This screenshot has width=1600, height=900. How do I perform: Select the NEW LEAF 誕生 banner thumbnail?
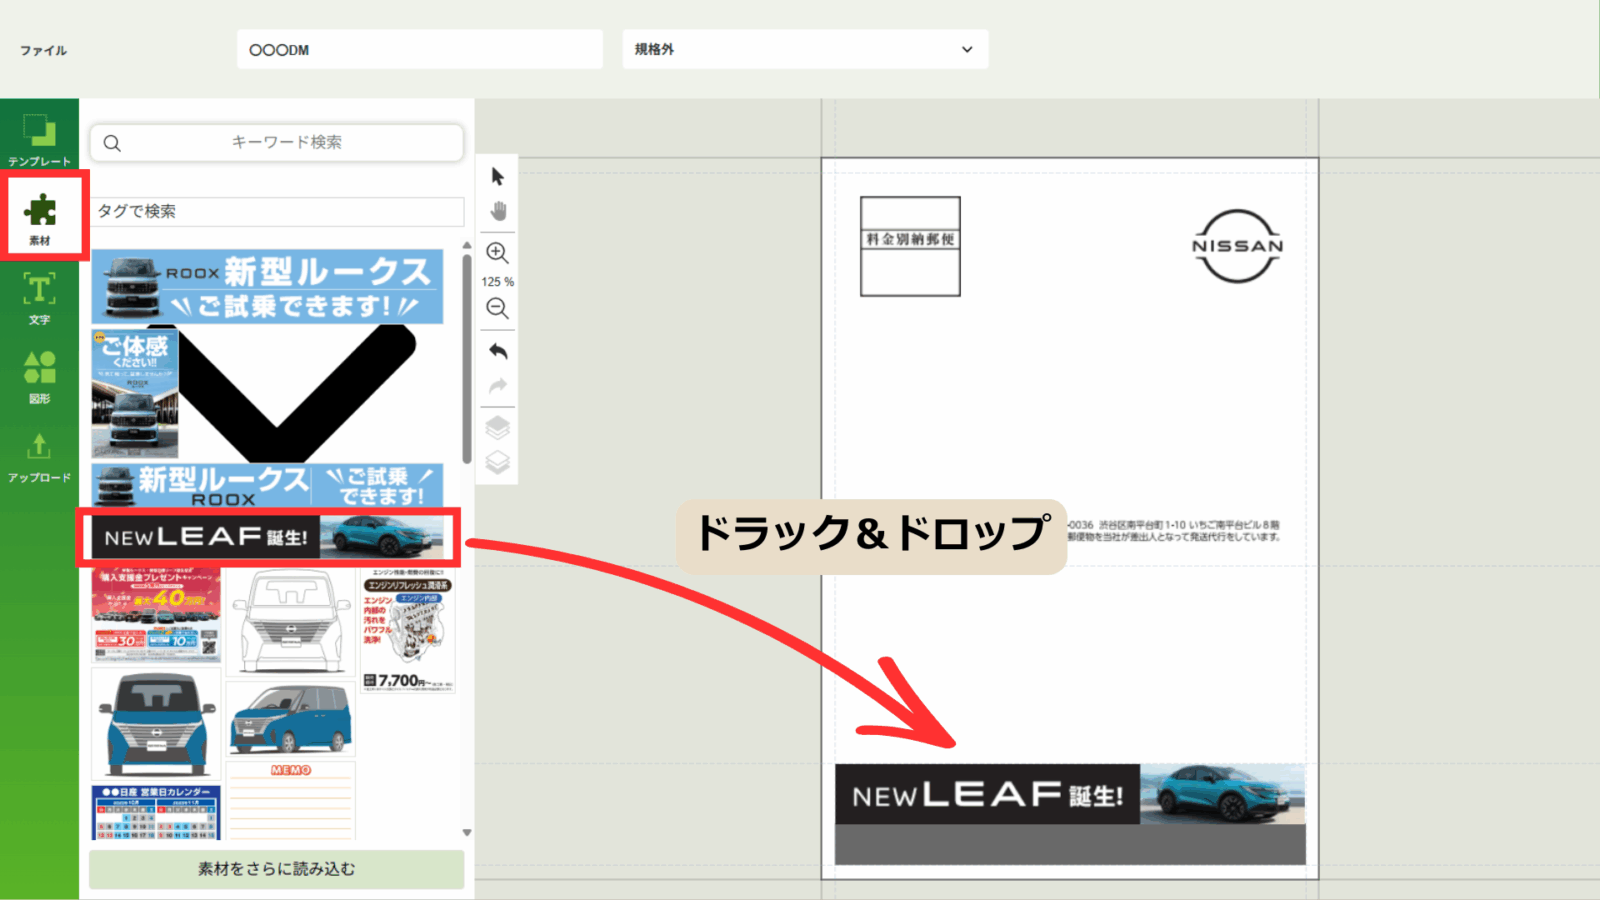click(268, 537)
